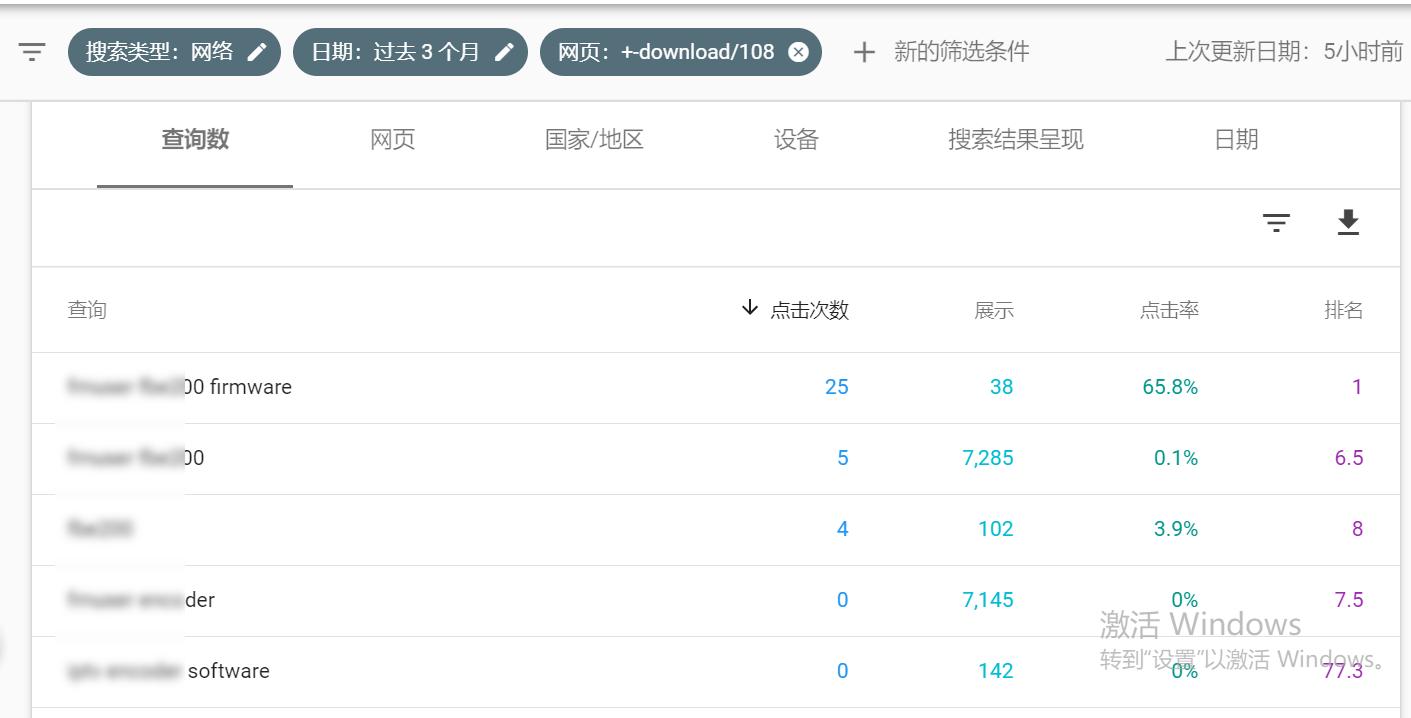
Task: Switch to the 网页 tab
Action: click(x=392, y=140)
